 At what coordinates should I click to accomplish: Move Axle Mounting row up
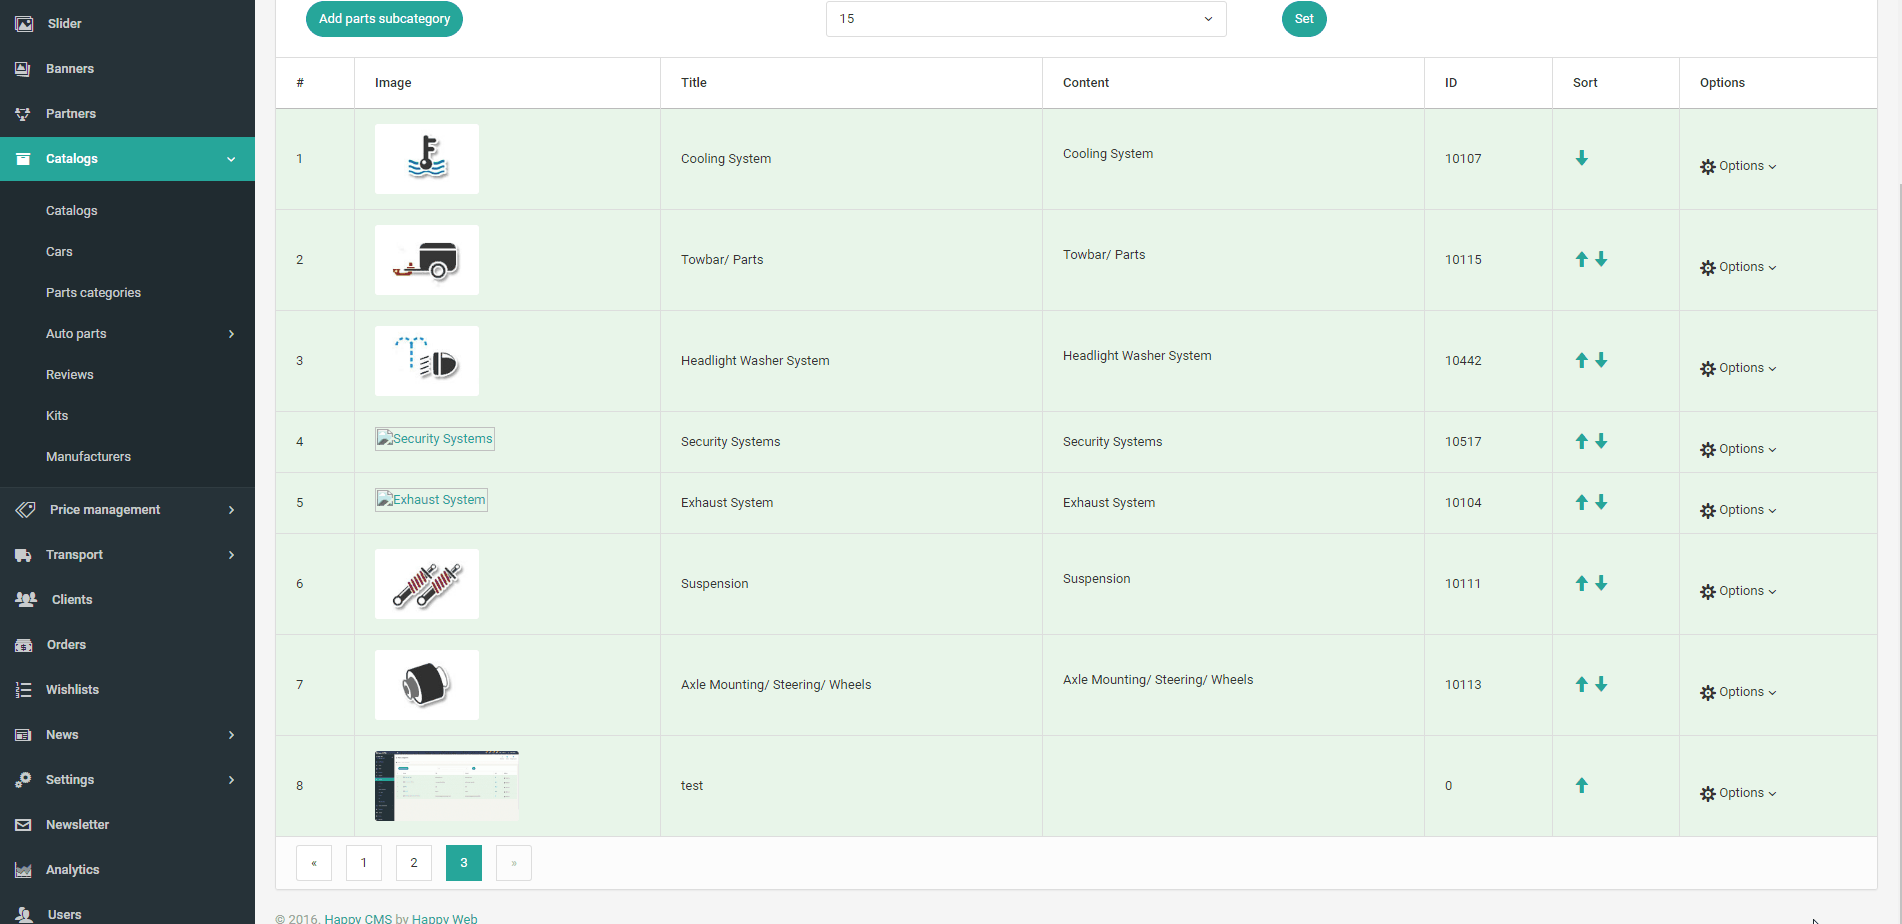[x=1582, y=684]
